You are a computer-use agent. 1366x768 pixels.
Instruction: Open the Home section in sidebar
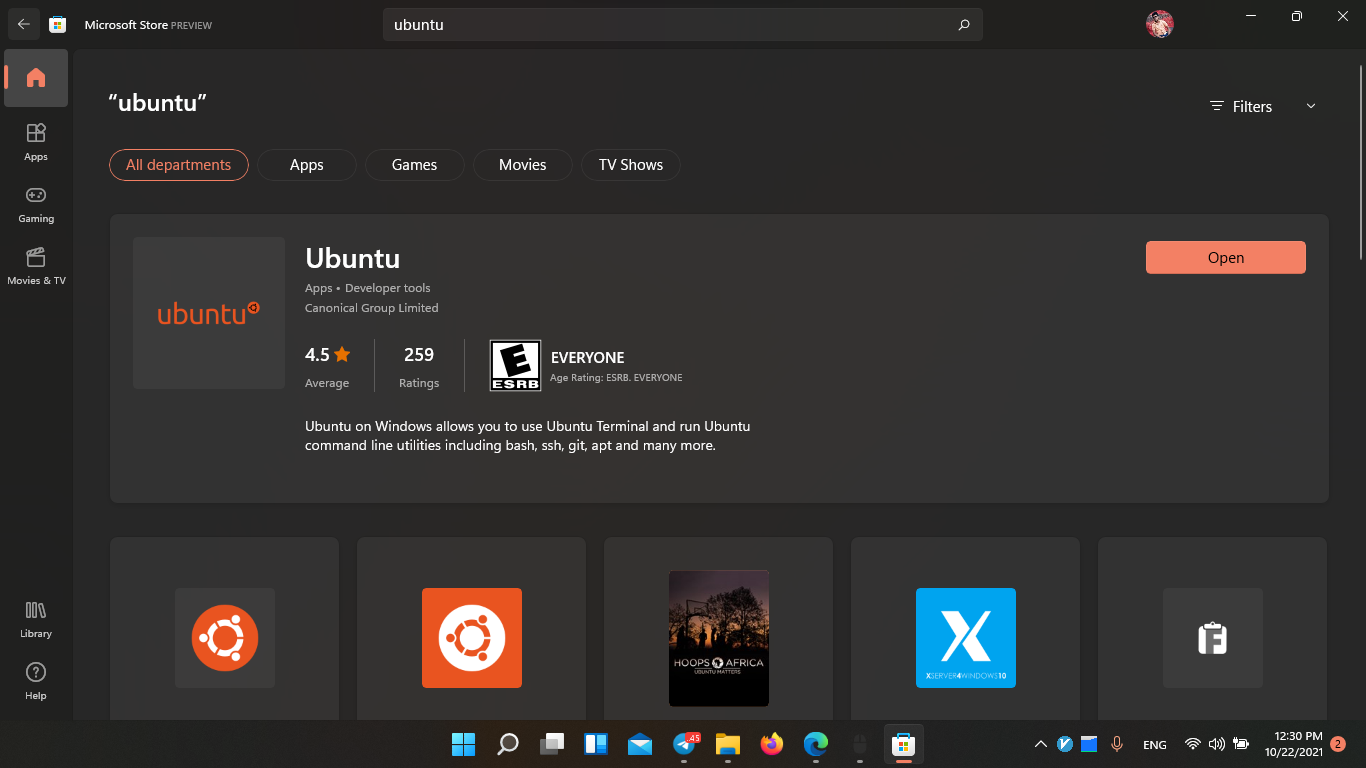(36, 78)
